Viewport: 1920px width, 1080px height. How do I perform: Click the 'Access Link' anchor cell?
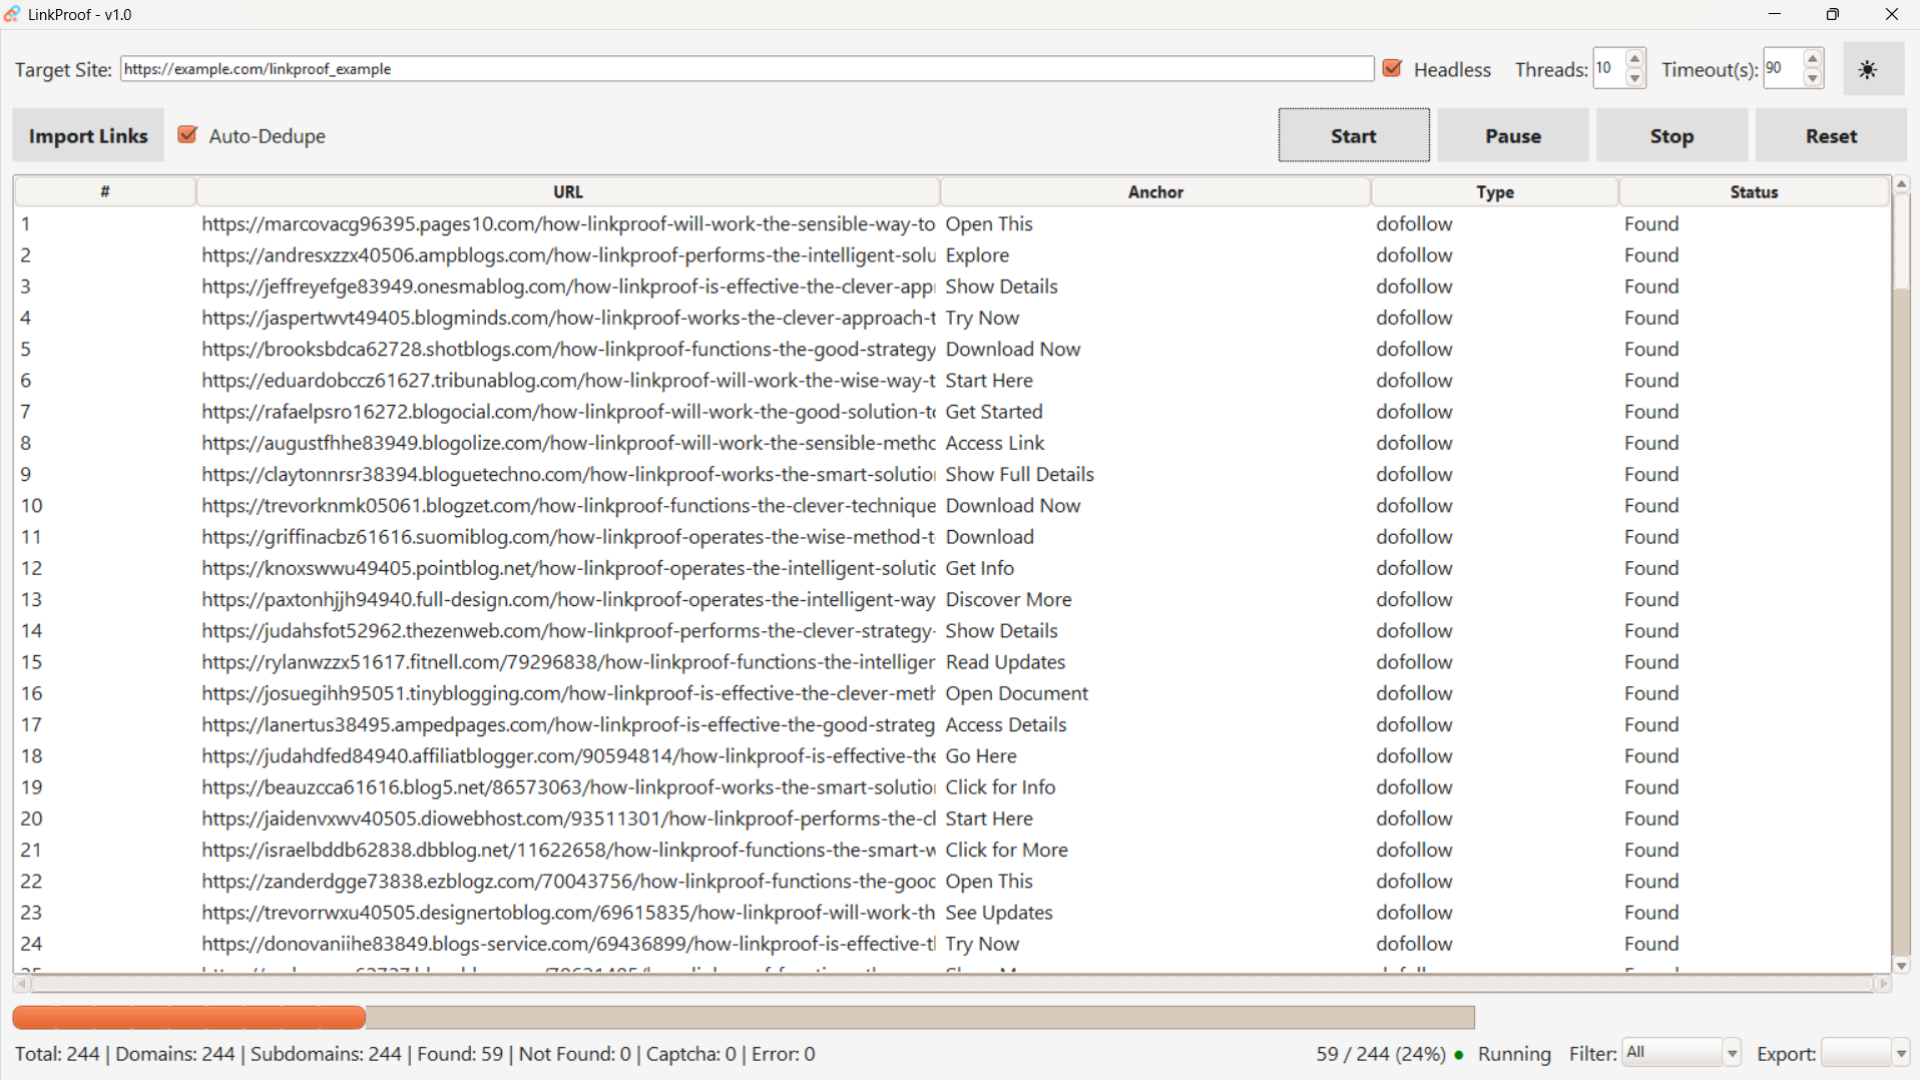pos(995,443)
